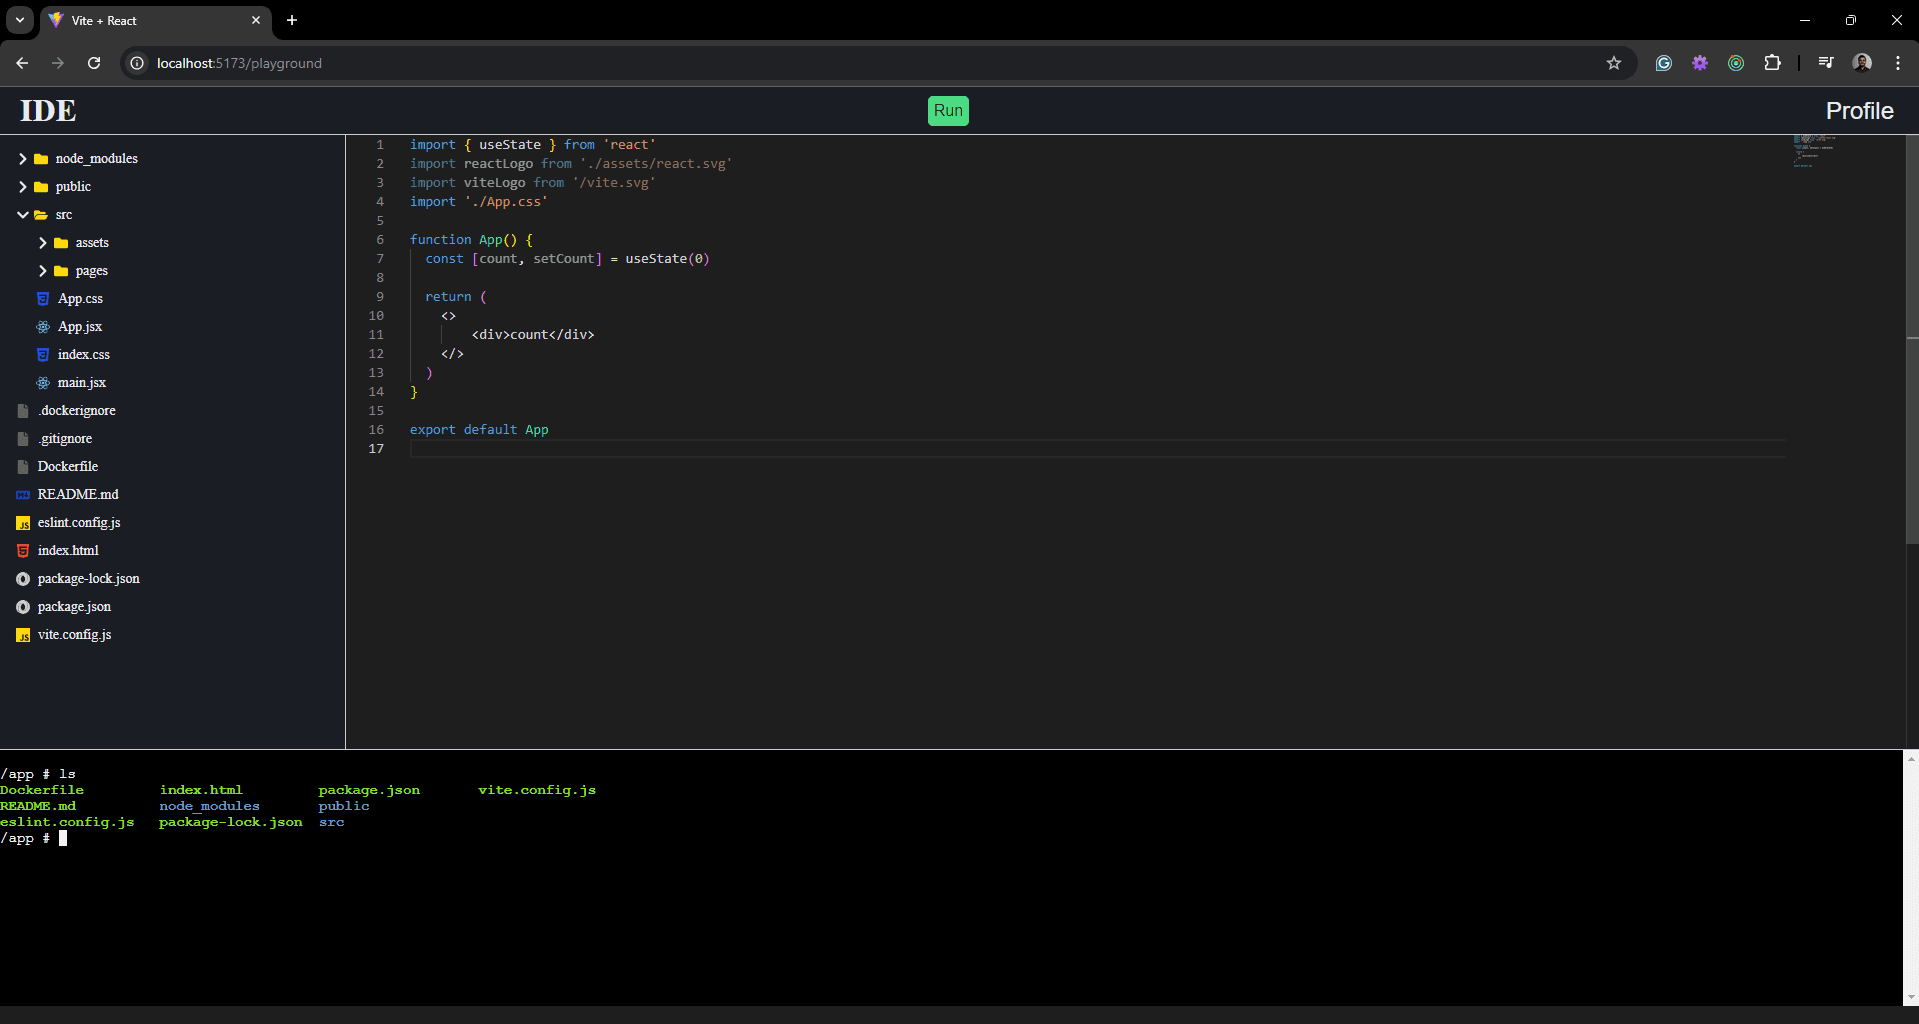1919x1024 pixels.
Task: Click the .dockerignore file icon
Action: (23, 411)
